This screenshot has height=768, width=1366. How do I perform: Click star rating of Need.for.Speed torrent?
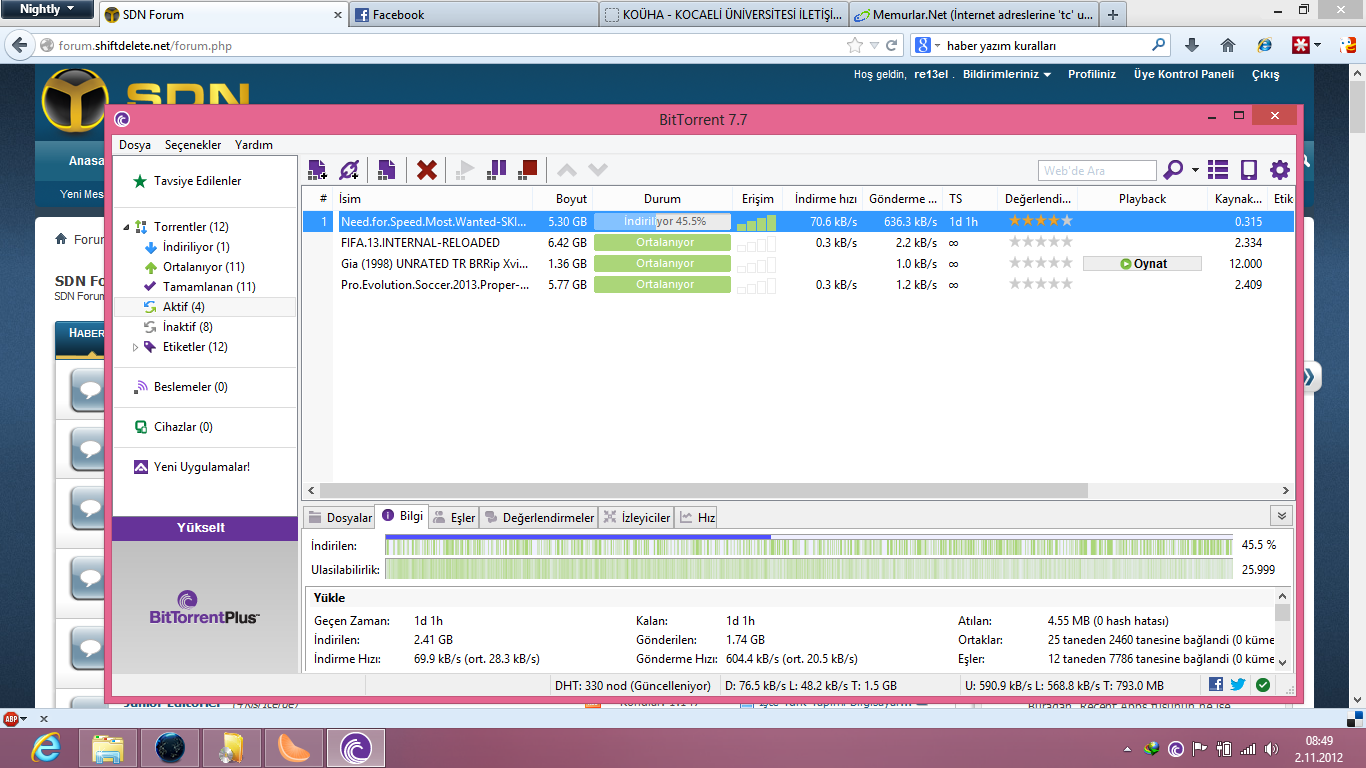pos(1040,221)
